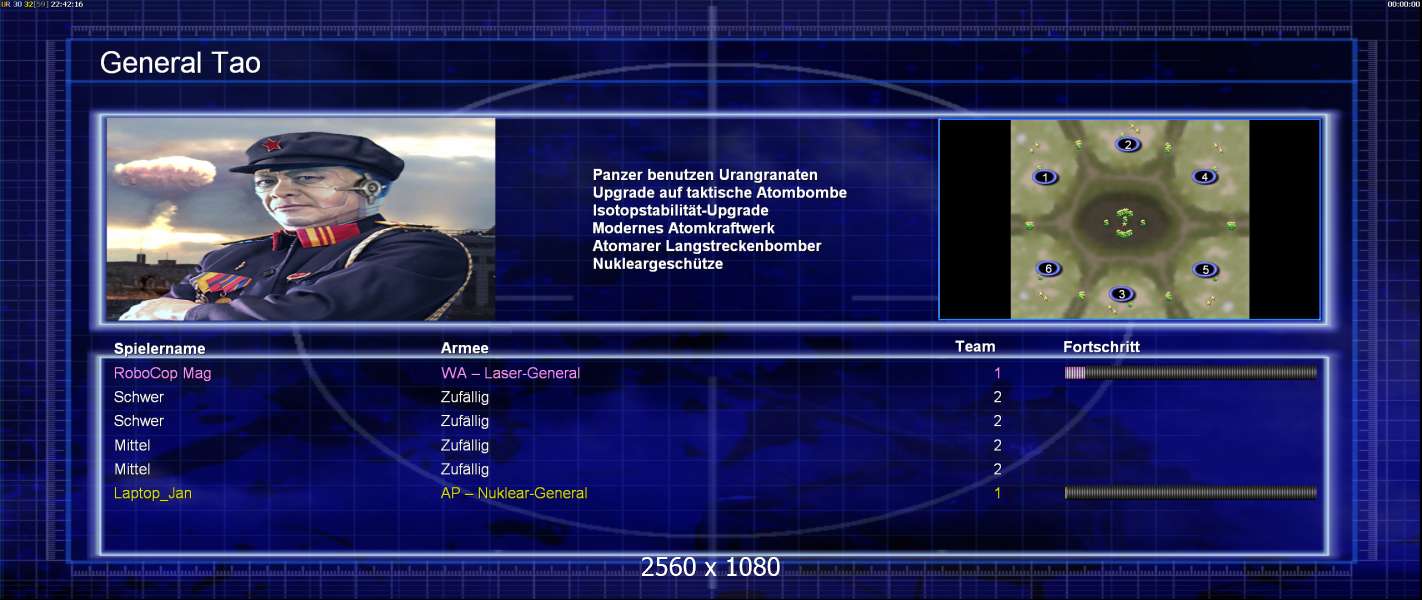Select start position 2 on the minimap
The width and height of the screenshot is (1422, 600).
click(x=1128, y=144)
